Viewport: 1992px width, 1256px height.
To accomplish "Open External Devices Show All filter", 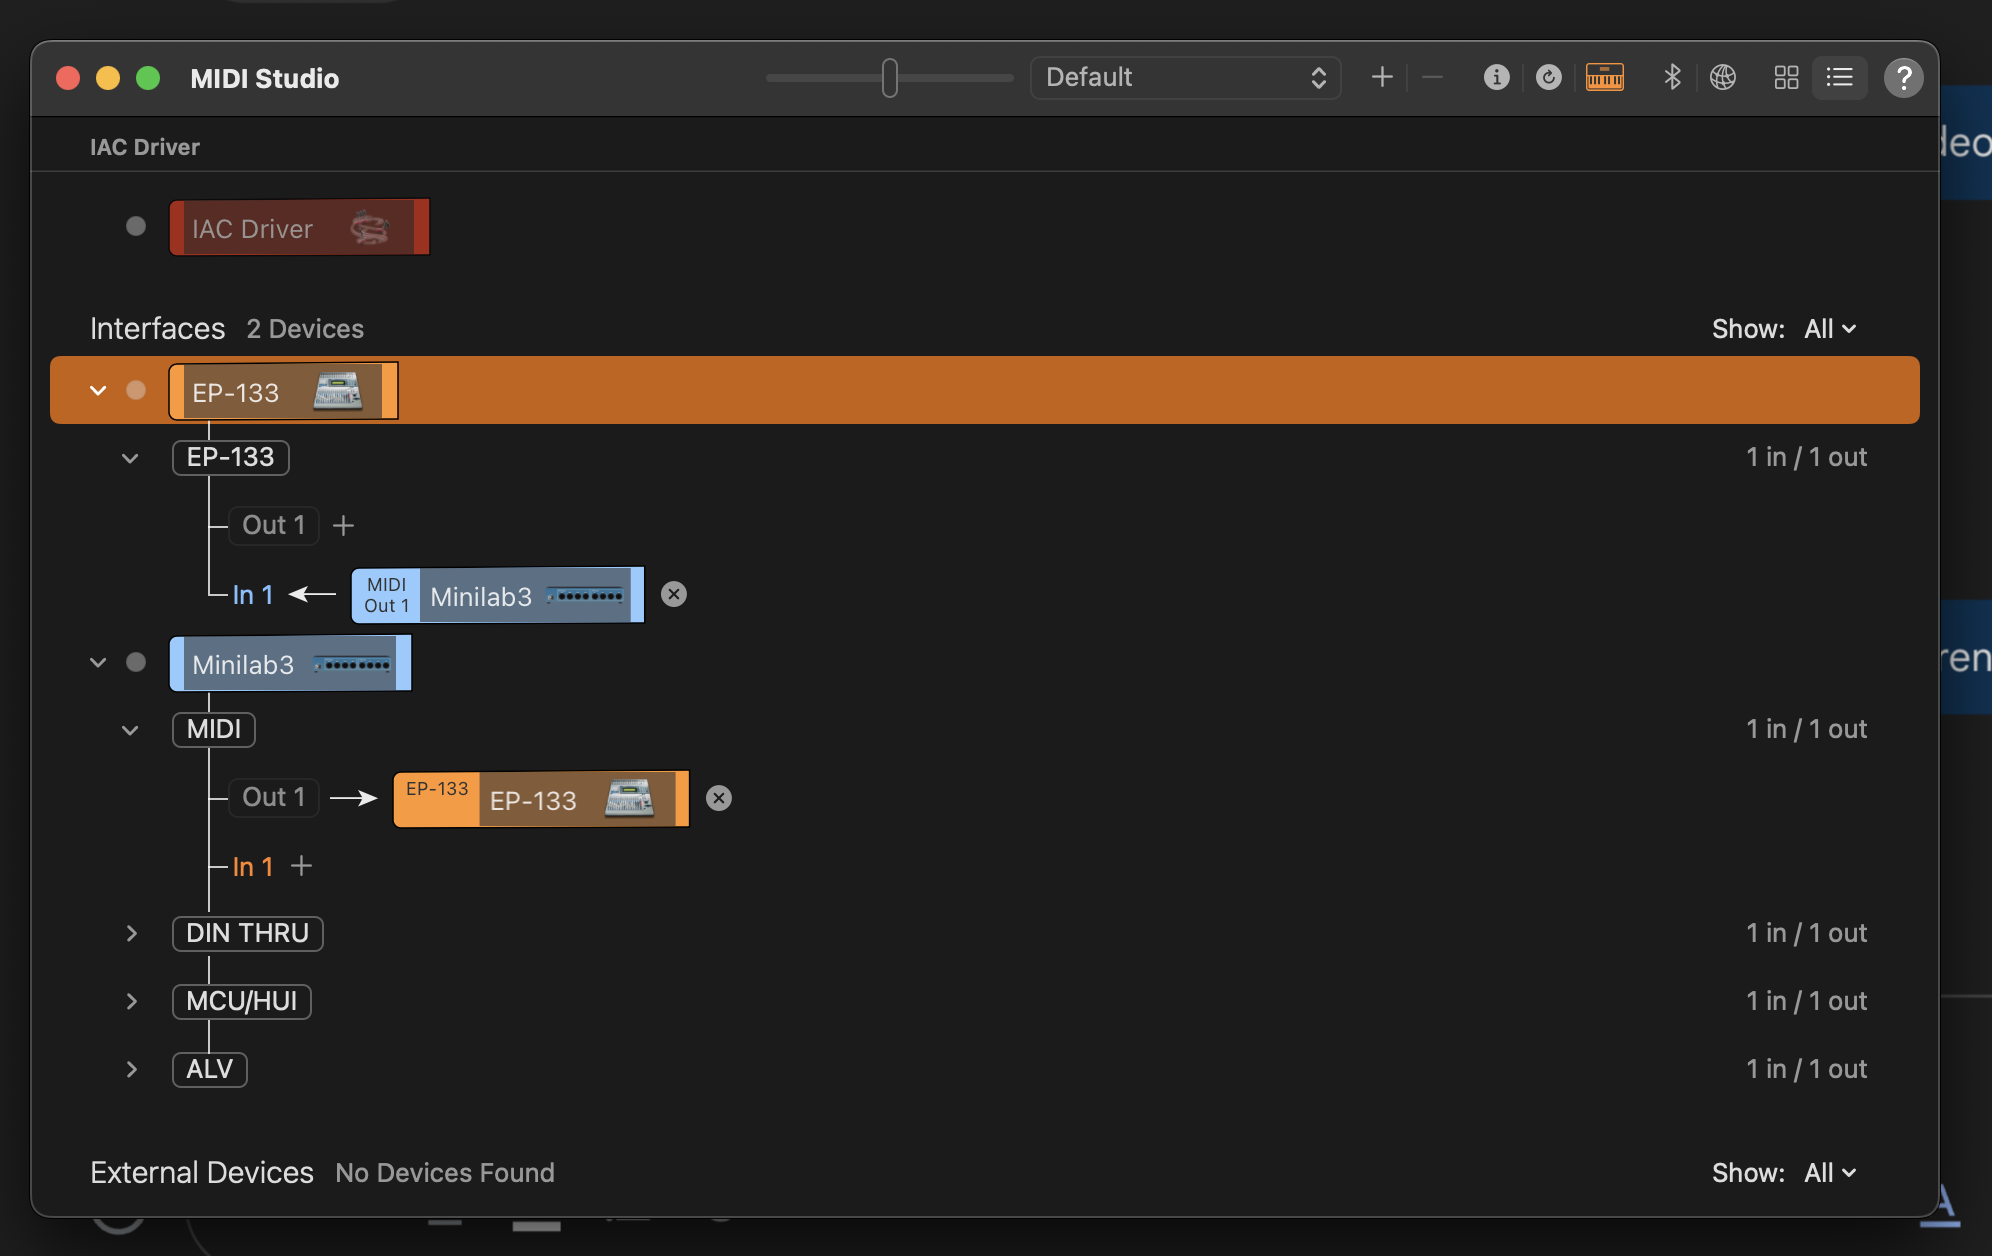I will tap(1830, 1173).
